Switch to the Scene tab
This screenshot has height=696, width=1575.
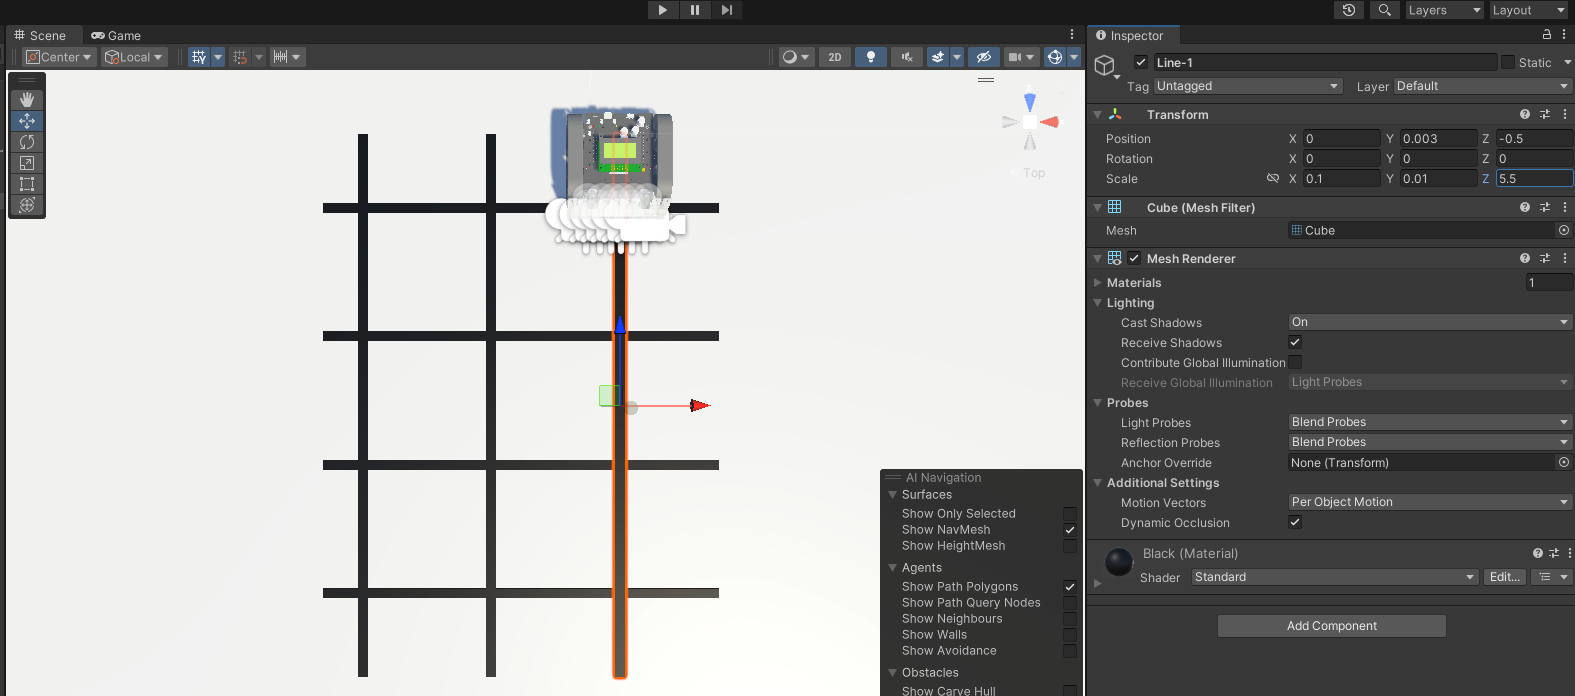click(x=40, y=35)
